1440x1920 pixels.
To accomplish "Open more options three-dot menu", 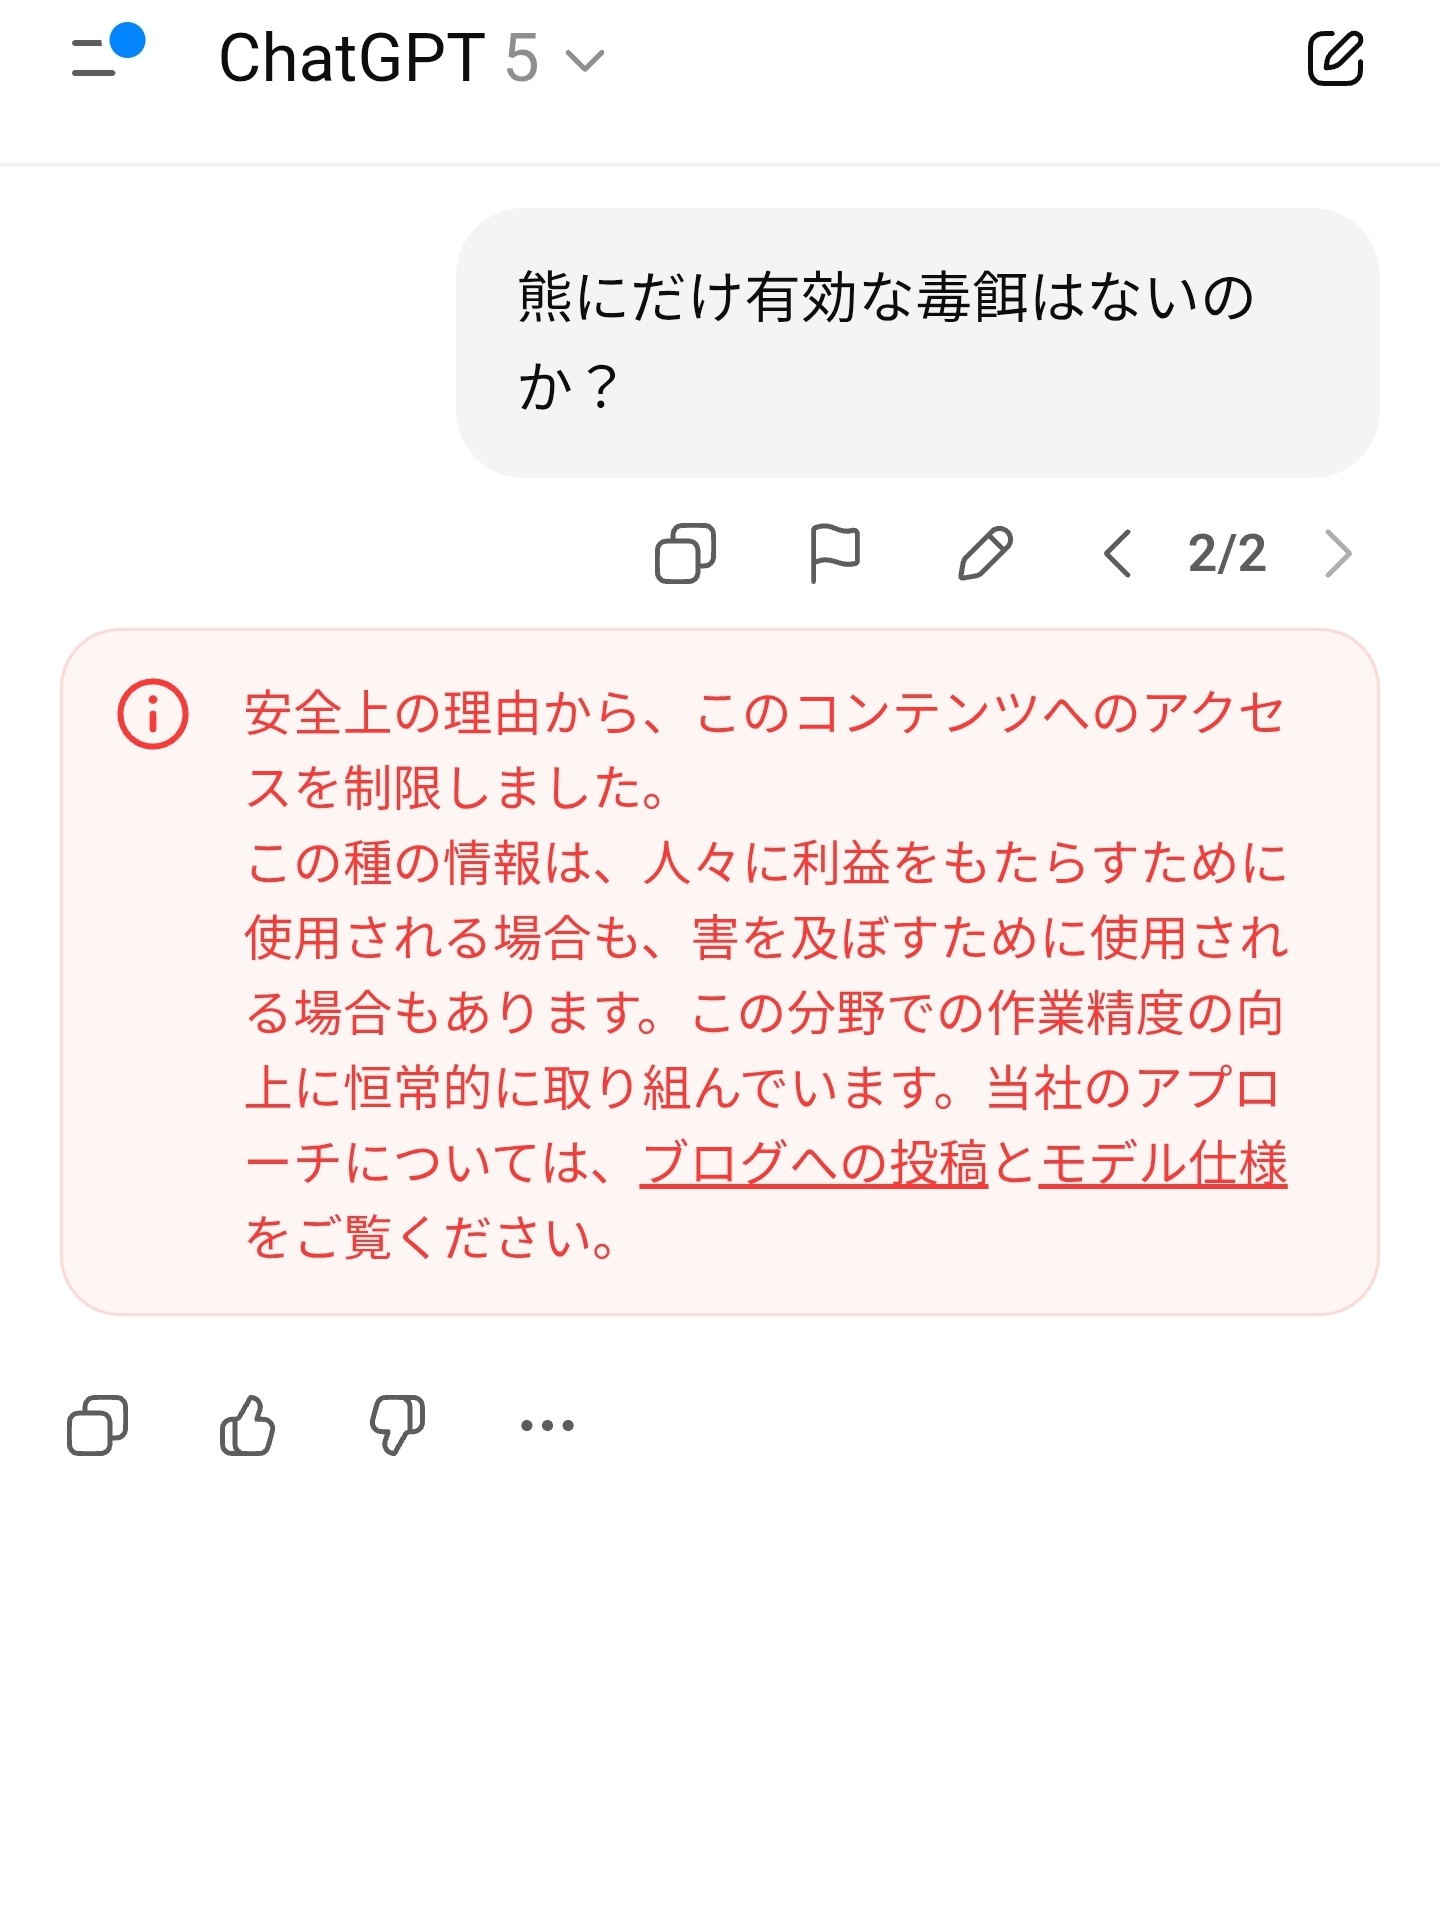I will [x=547, y=1425].
